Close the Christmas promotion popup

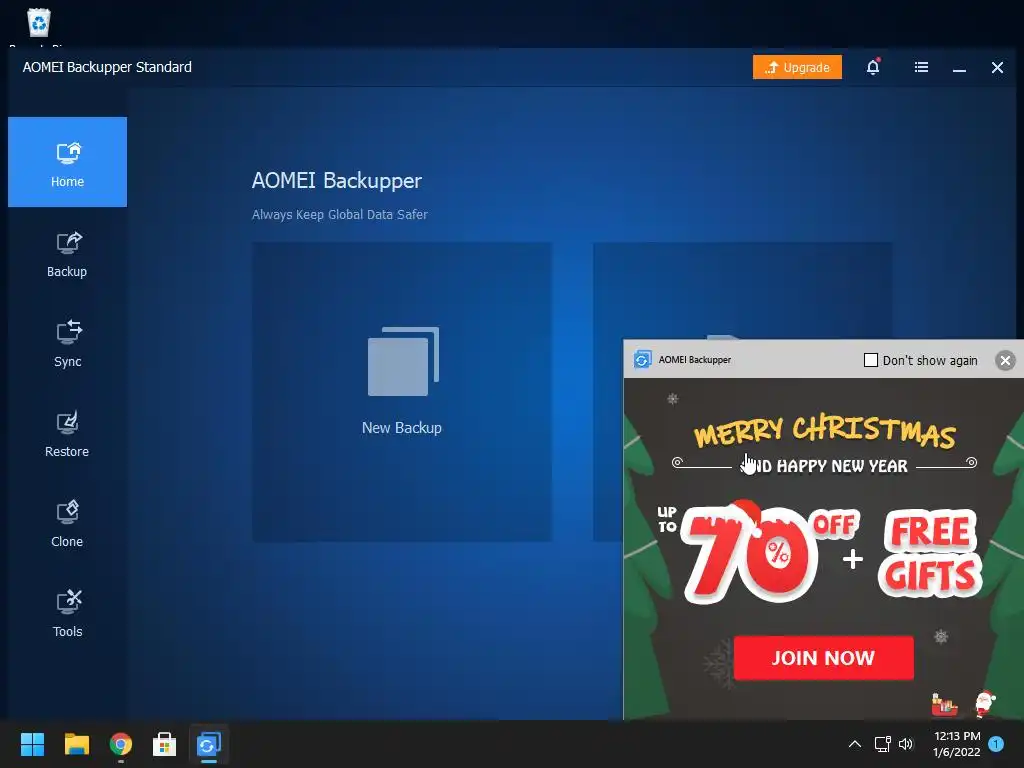[x=1005, y=360]
